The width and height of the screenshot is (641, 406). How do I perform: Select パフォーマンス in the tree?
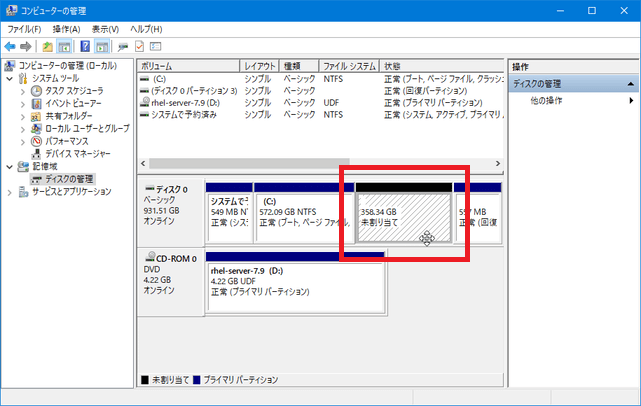tap(73, 141)
